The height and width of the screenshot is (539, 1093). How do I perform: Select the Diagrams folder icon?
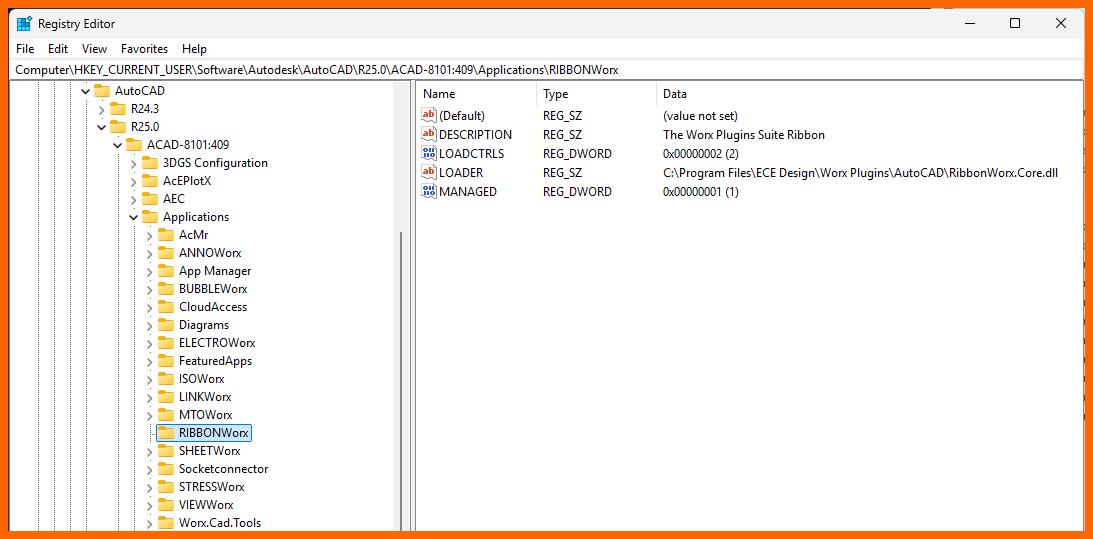(166, 325)
